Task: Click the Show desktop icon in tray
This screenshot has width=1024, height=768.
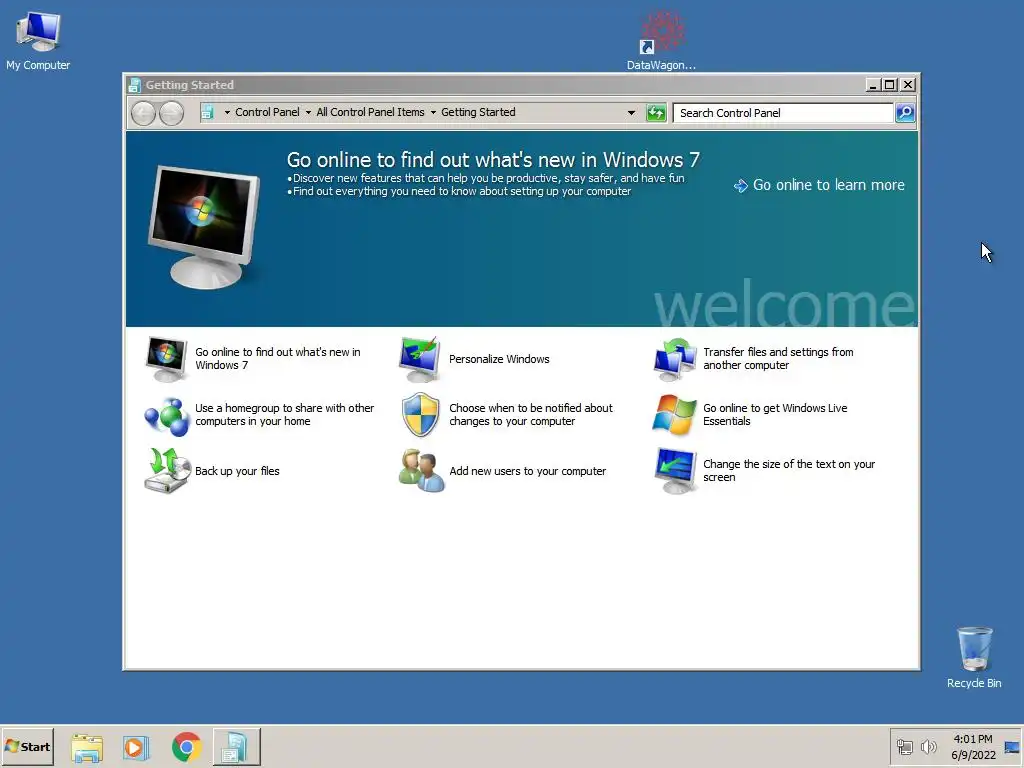Action: coord(1012,747)
